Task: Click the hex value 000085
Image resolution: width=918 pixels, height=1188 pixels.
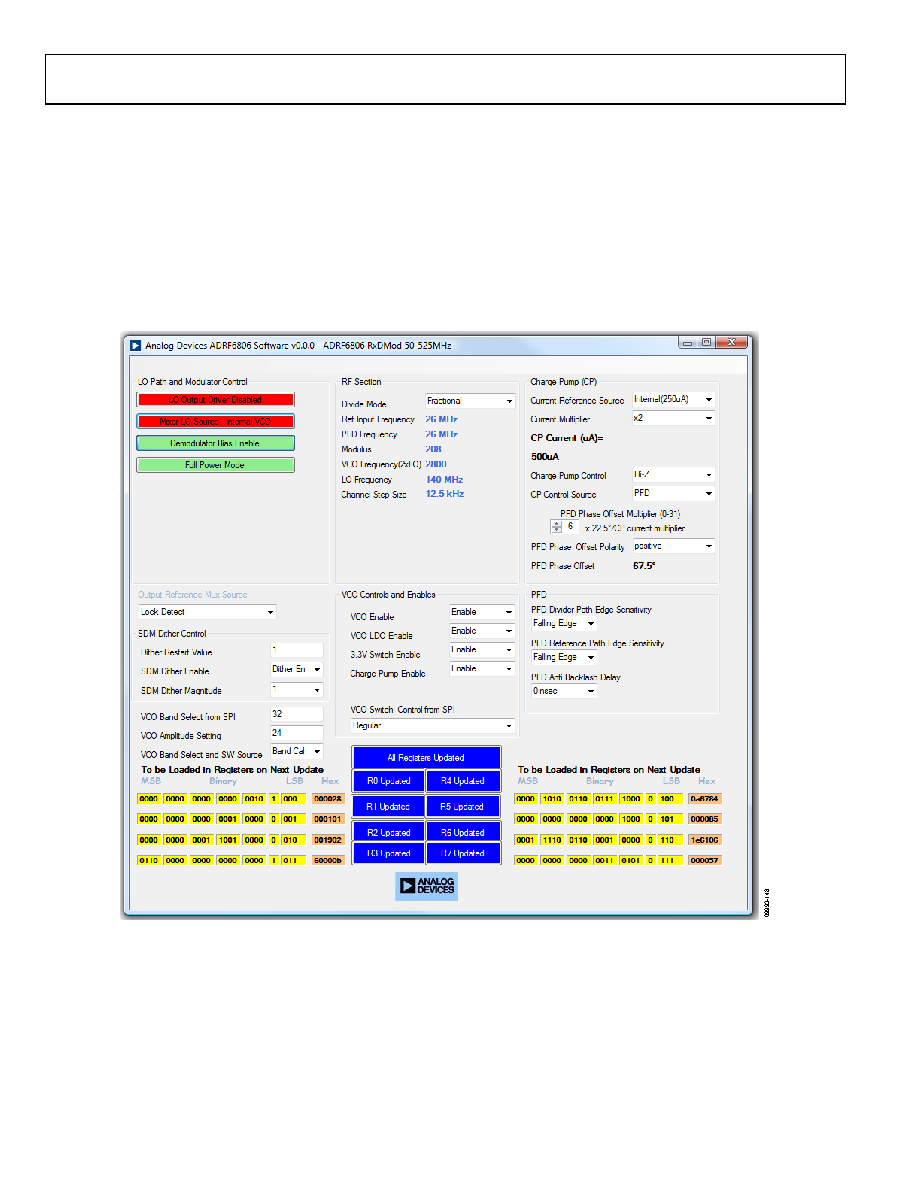Action: tap(704, 819)
